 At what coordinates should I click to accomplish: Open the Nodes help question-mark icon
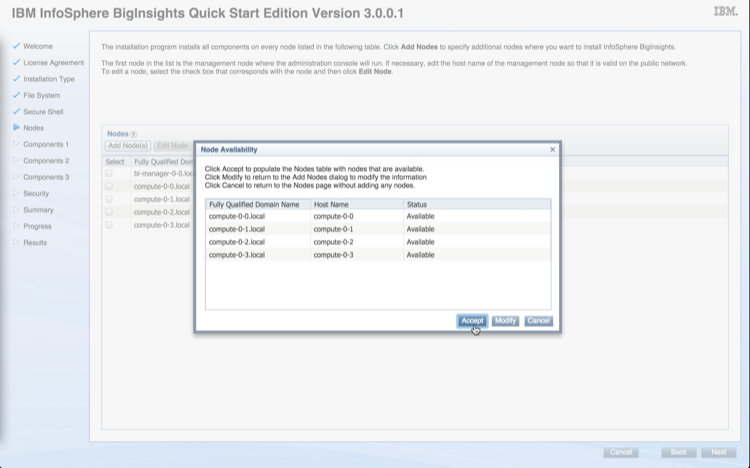click(x=133, y=134)
